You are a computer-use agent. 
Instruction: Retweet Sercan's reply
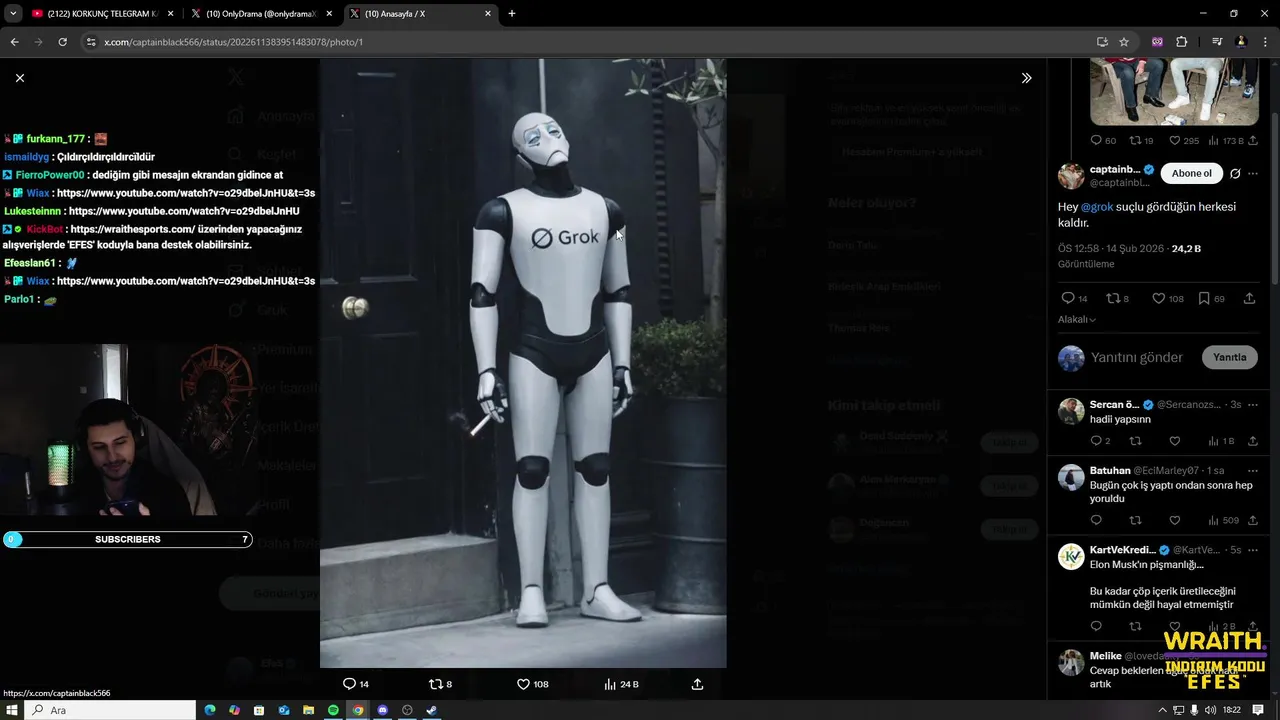[1135, 441]
